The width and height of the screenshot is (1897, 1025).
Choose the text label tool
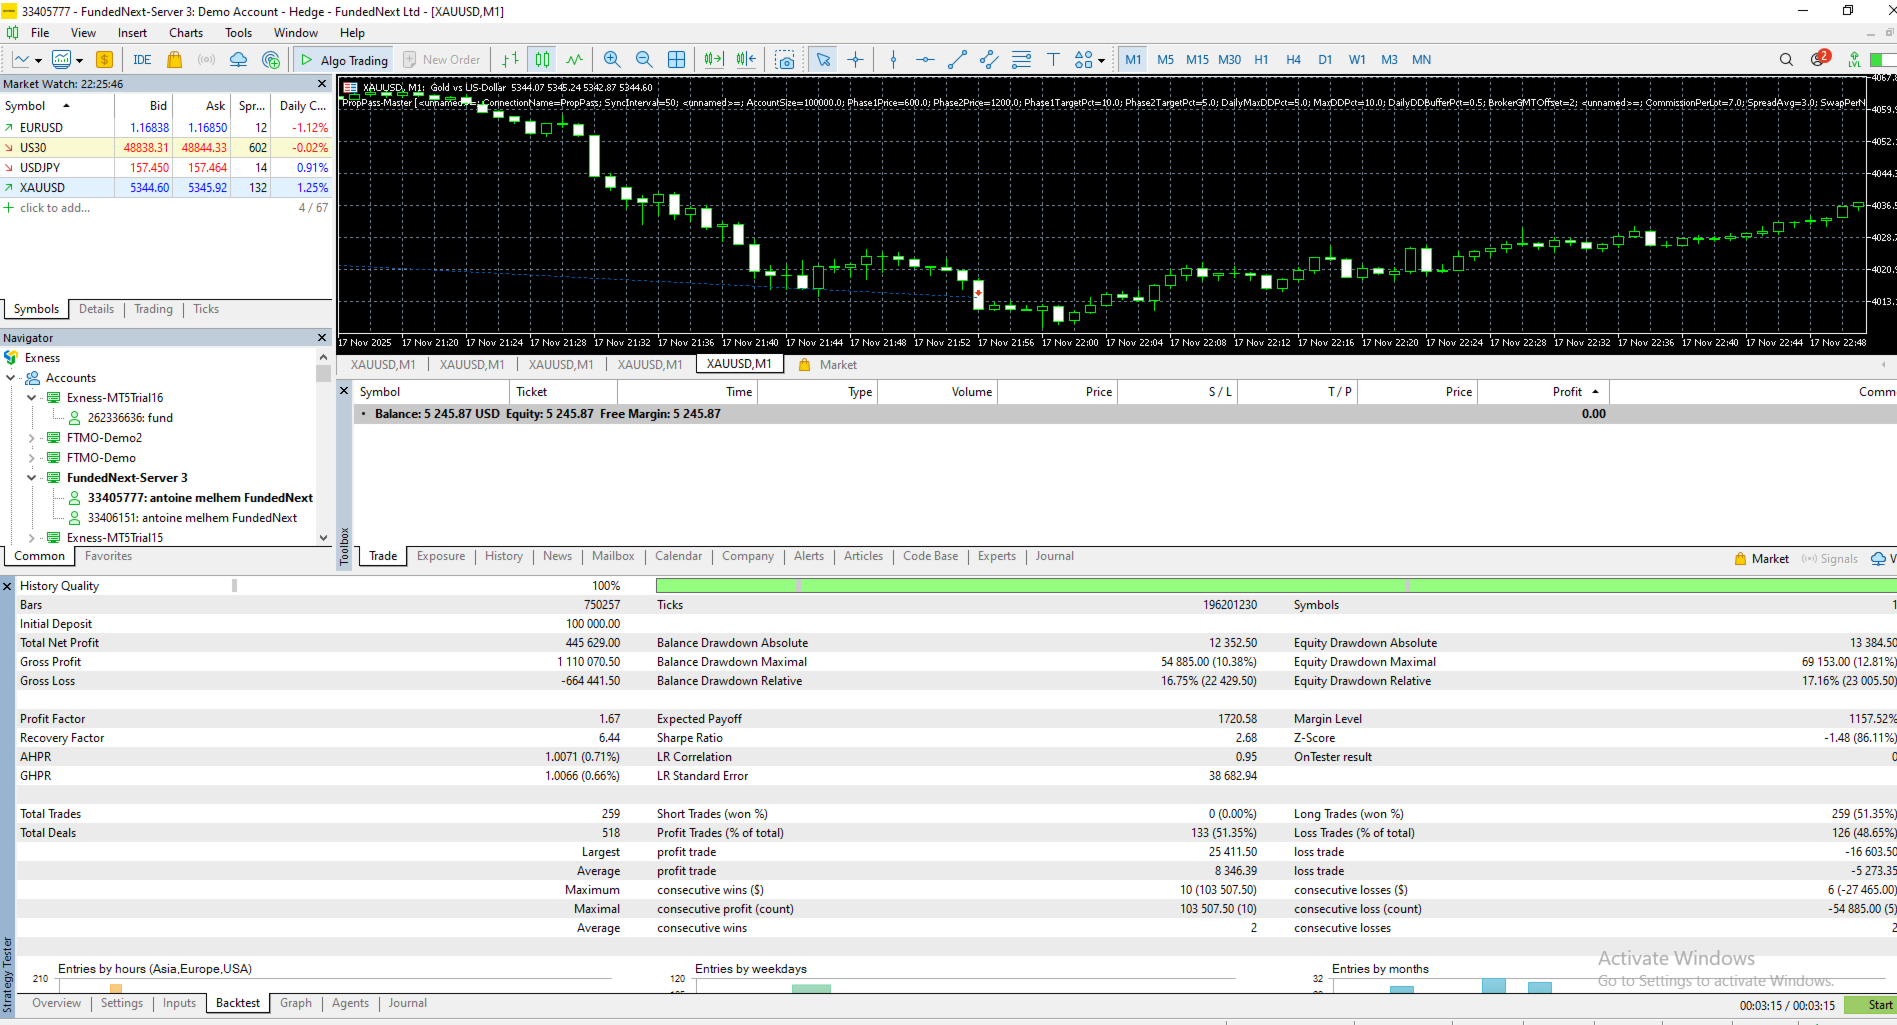pos(1053,60)
